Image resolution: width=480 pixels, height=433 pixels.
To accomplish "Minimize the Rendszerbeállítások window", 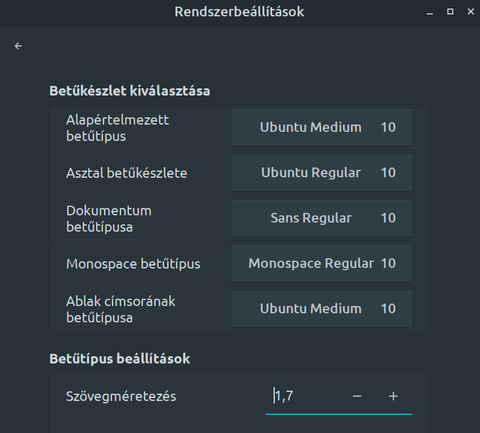I will coord(430,12).
